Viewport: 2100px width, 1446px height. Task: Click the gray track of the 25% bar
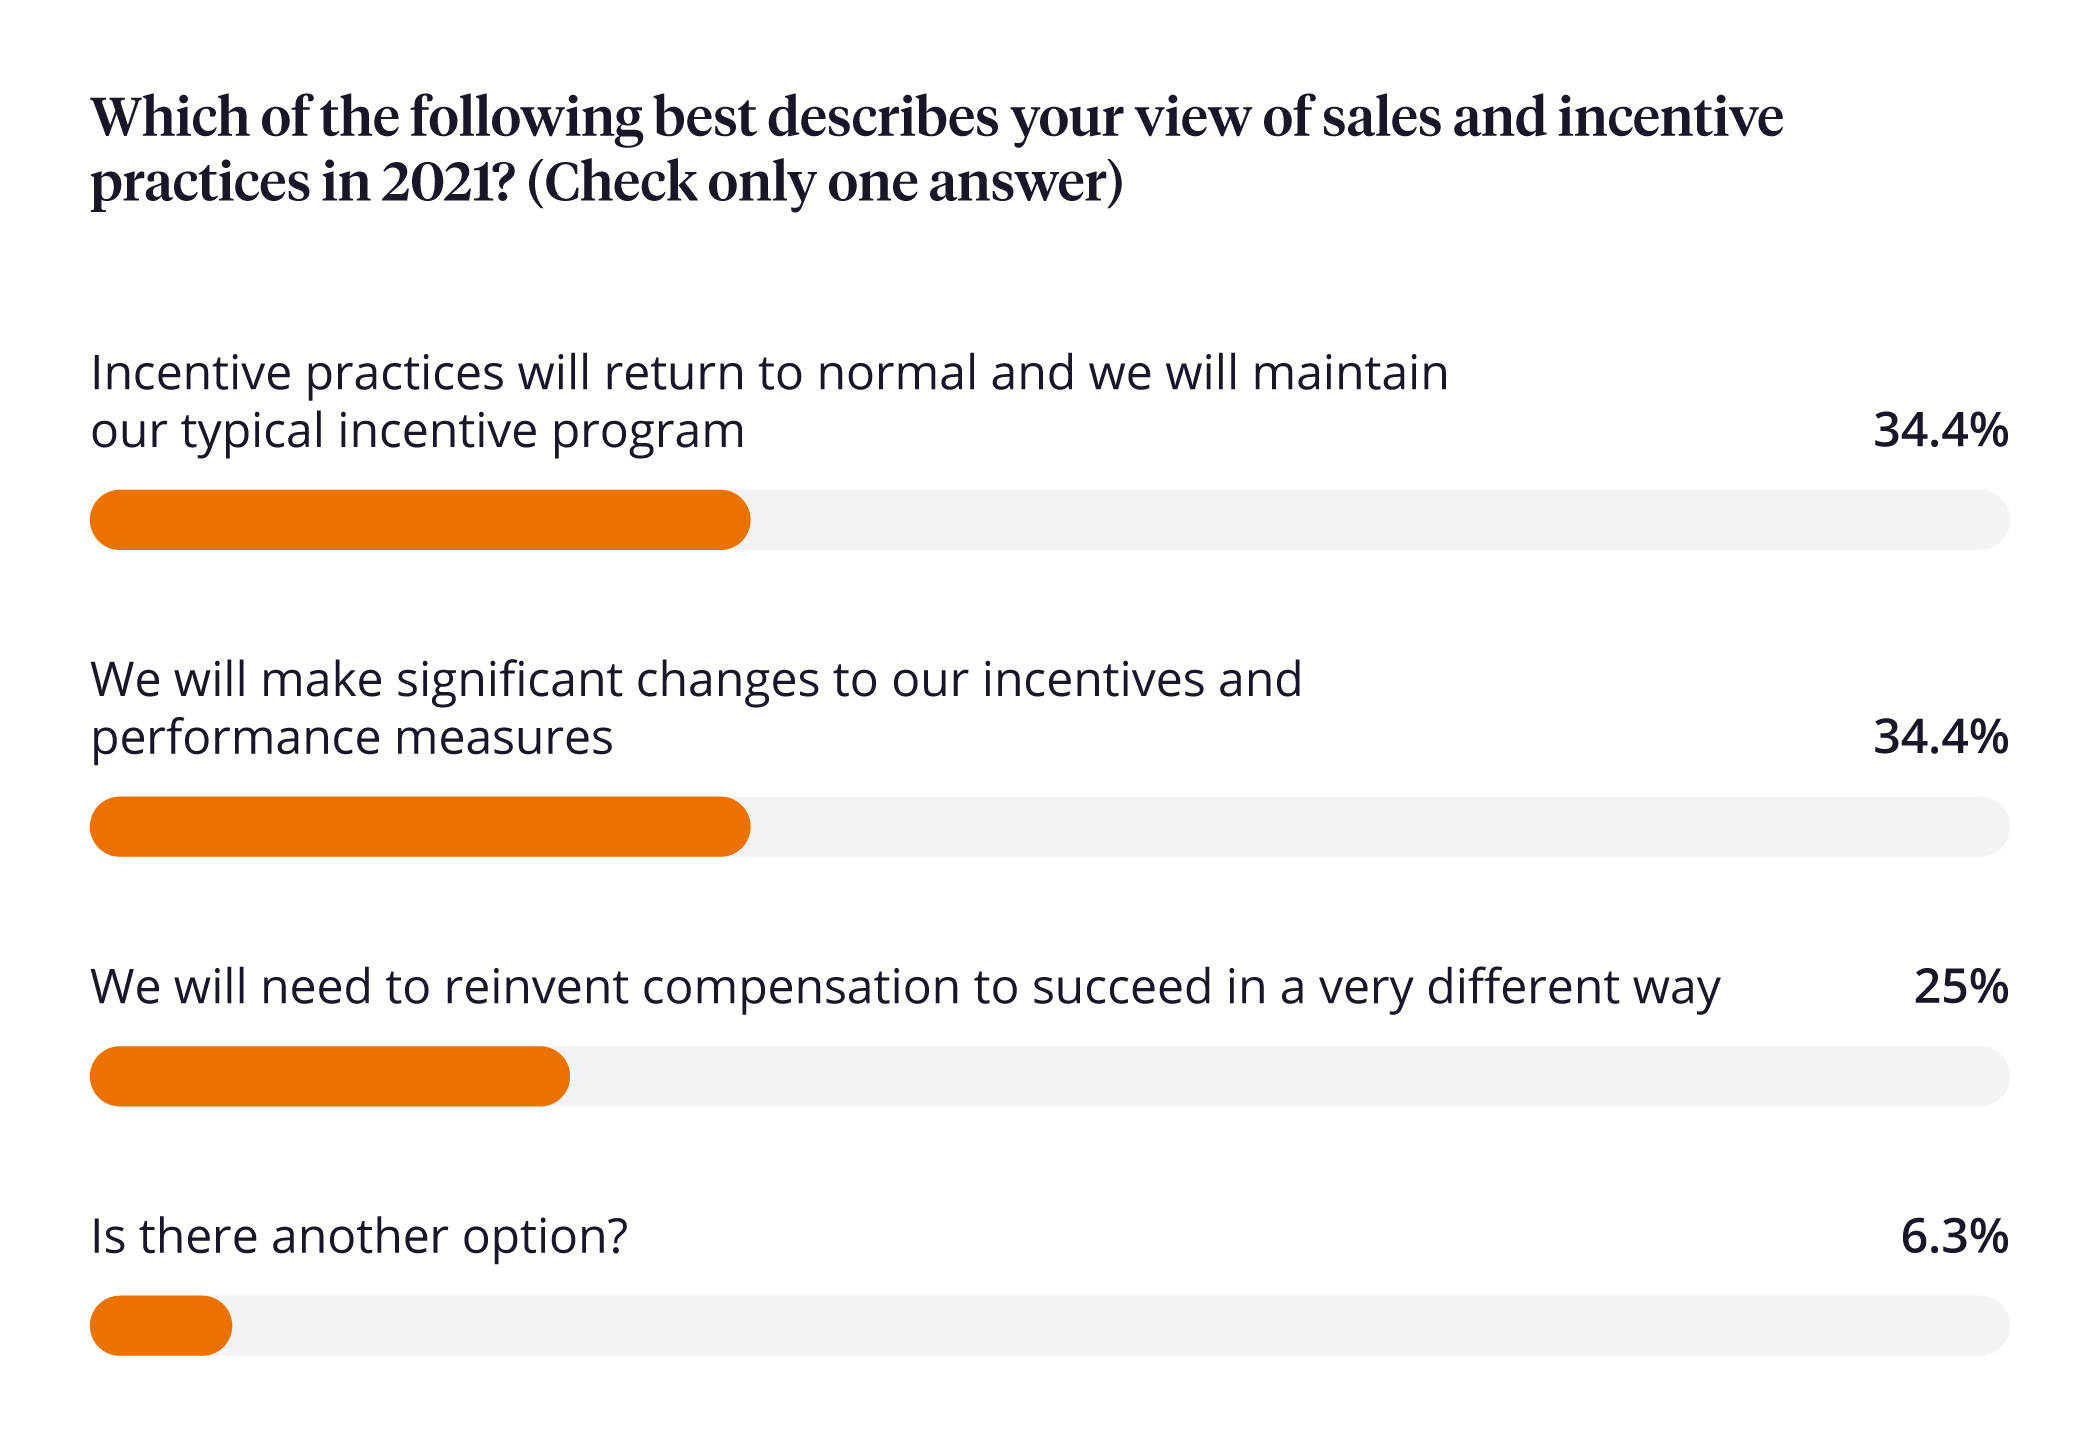tap(1290, 1077)
